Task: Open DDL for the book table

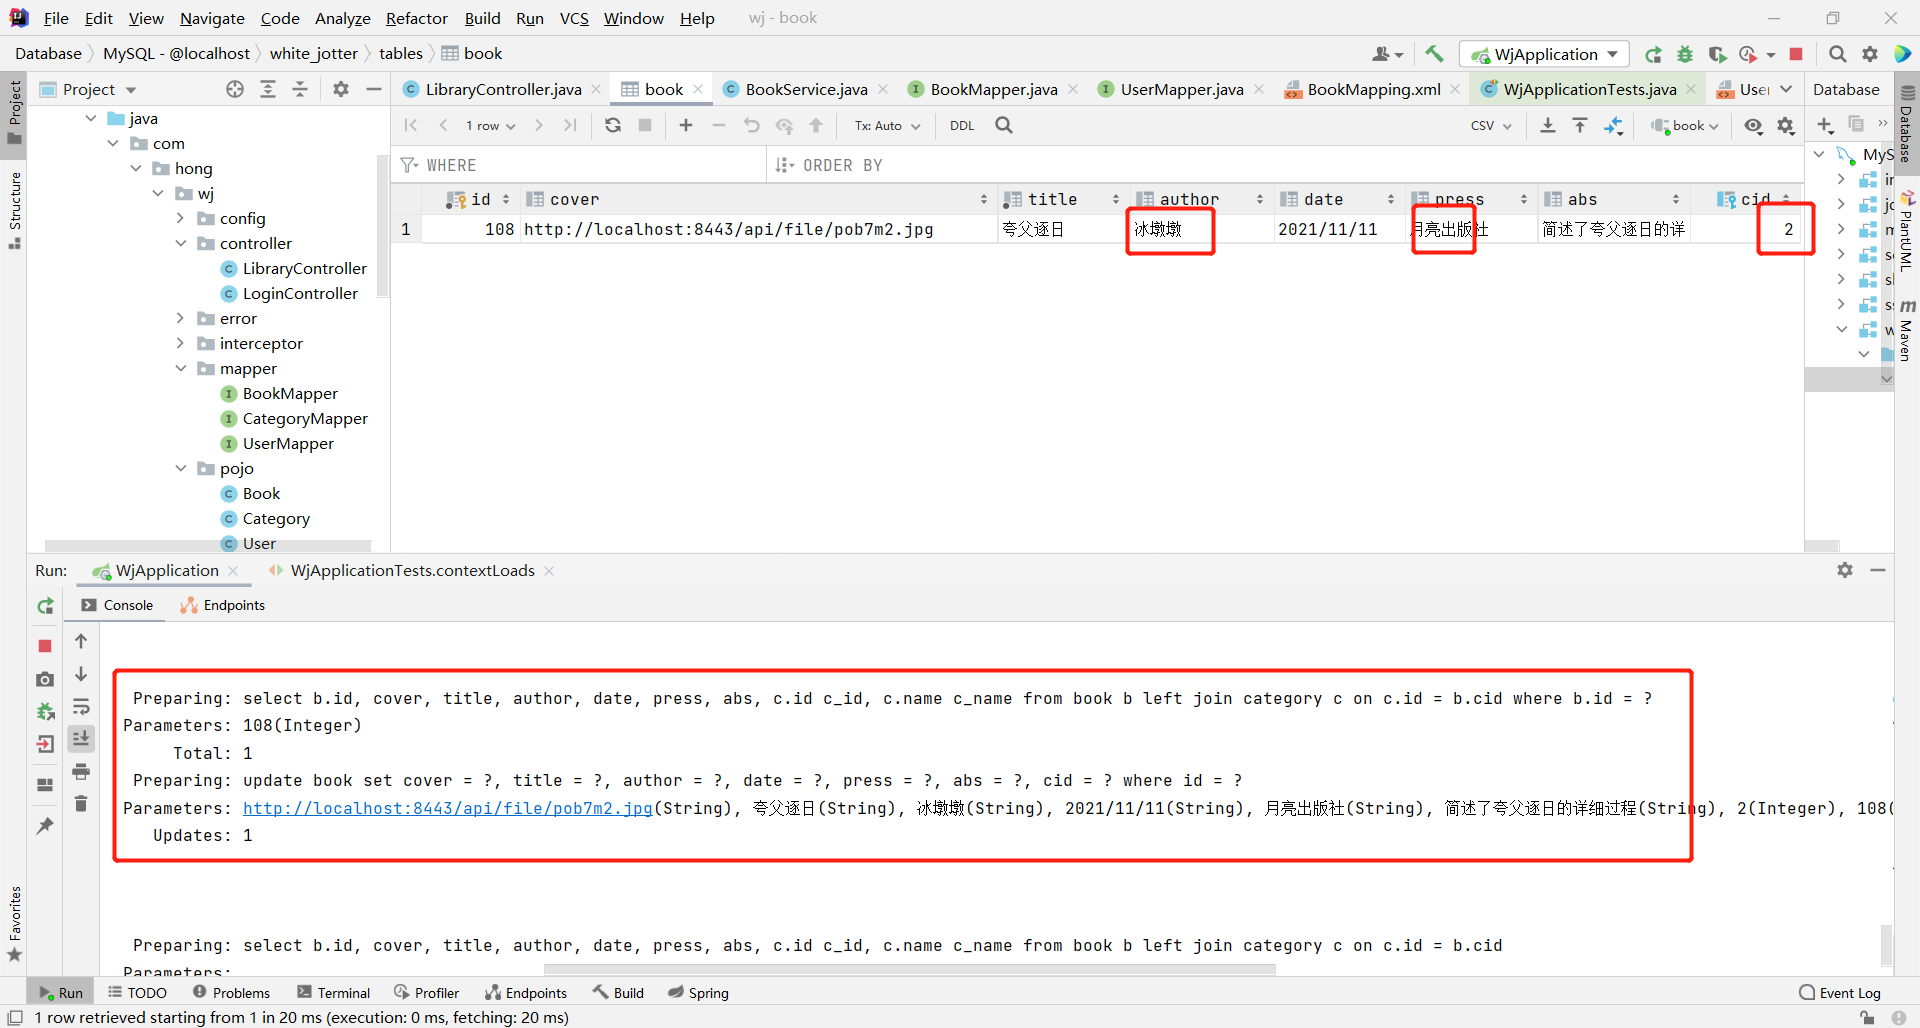Action: point(961,126)
